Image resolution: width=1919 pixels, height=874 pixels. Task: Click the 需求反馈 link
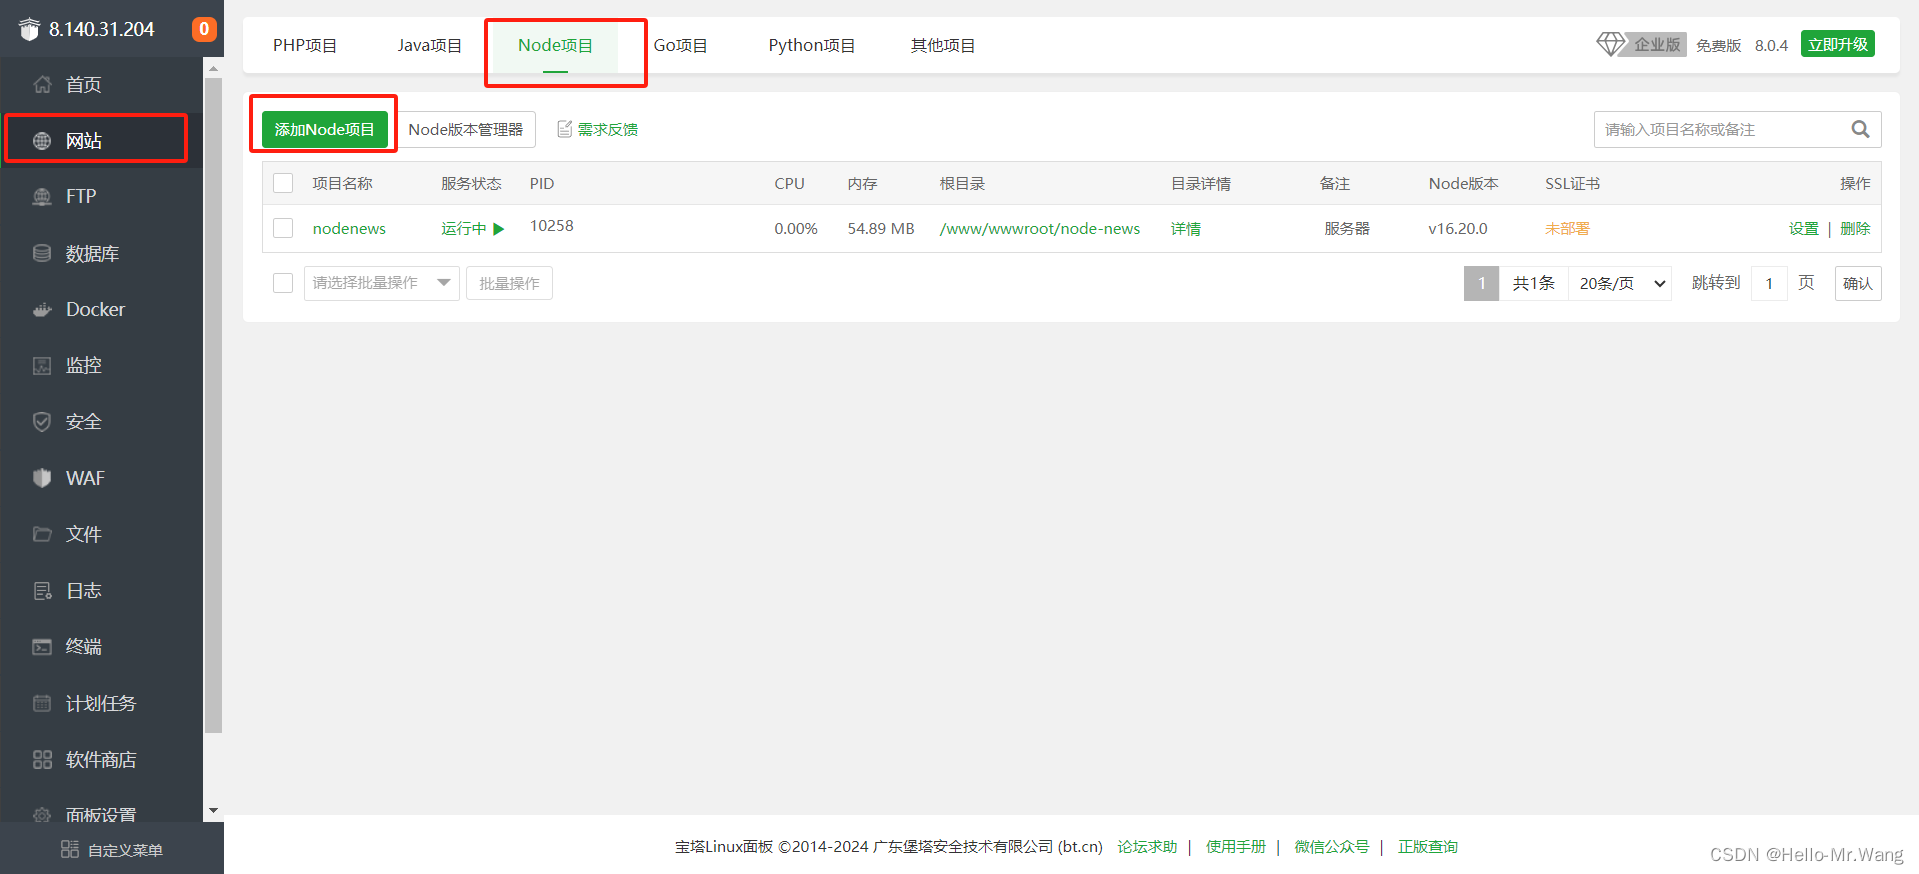coord(608,129)
